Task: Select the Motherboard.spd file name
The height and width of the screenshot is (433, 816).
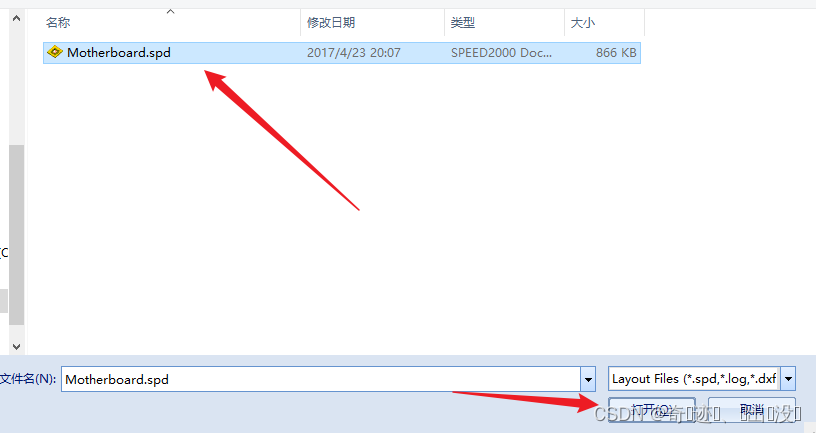Action: (119, 53)
